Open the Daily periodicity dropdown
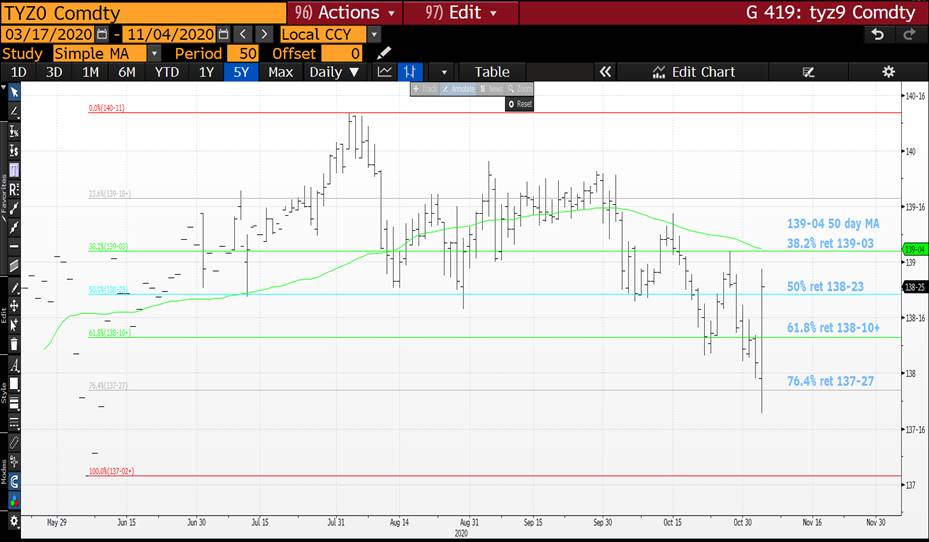929x542 pixels. point(335,72)
